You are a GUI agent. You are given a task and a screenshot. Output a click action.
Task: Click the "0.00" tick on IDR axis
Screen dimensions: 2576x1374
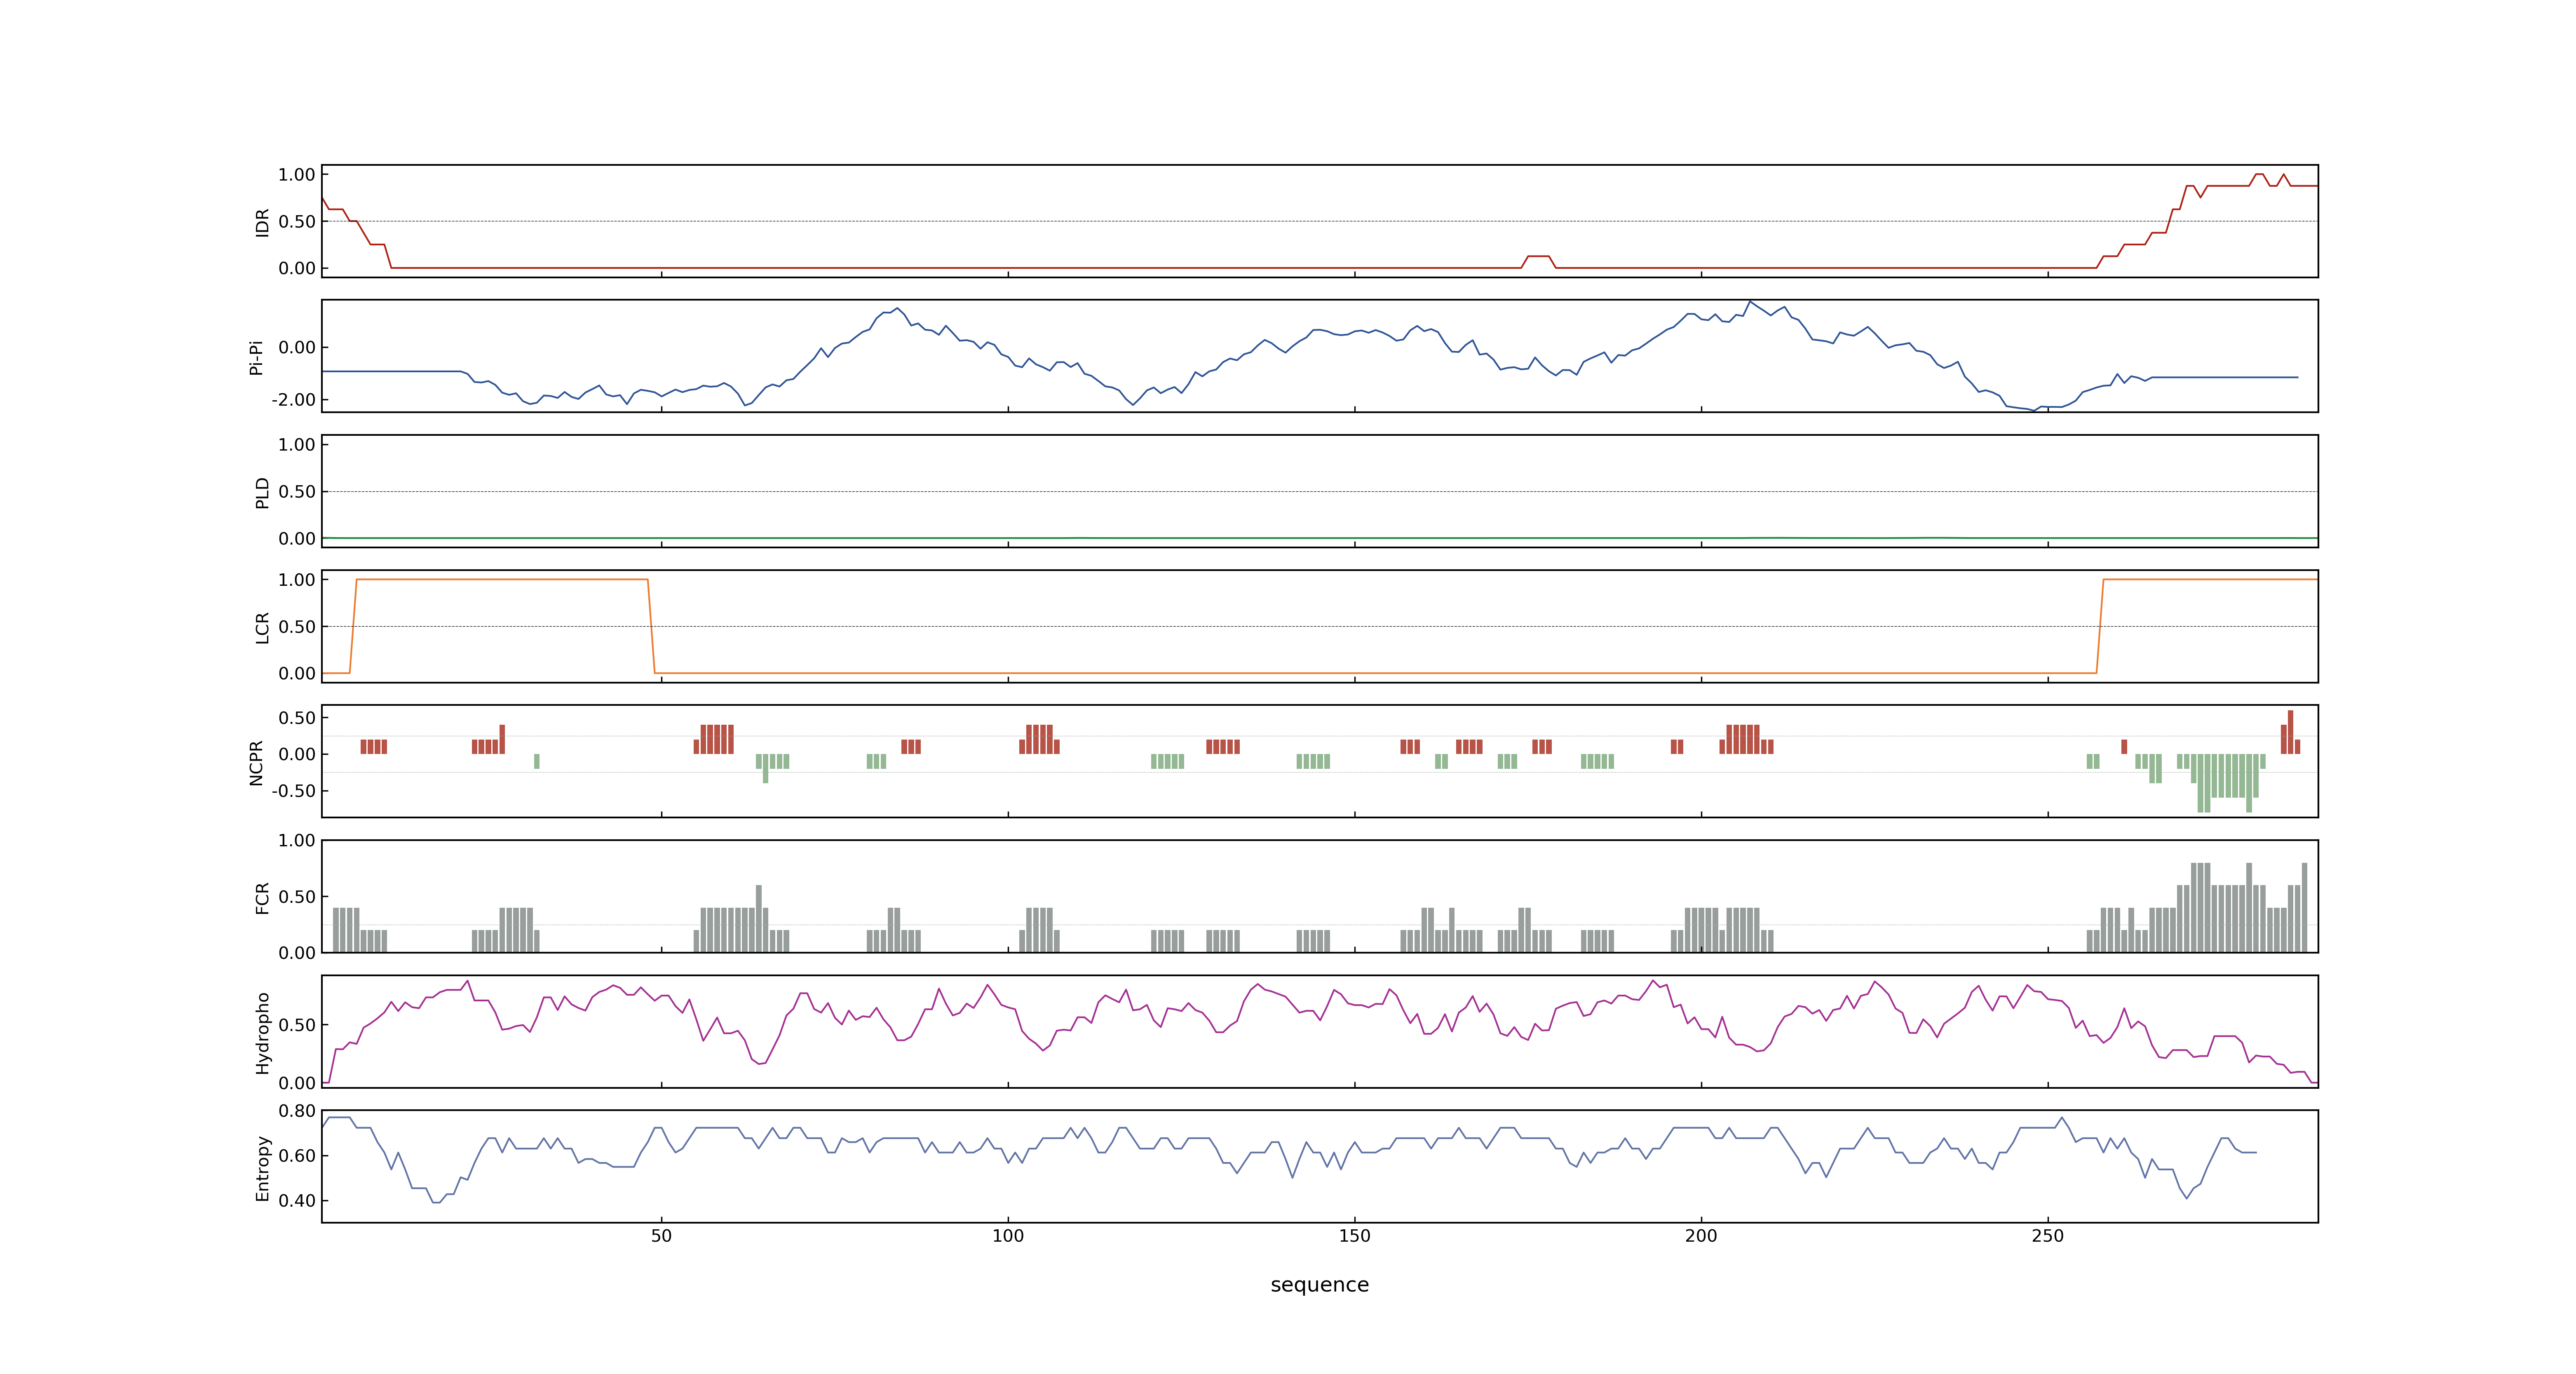[x=297, y=268]
